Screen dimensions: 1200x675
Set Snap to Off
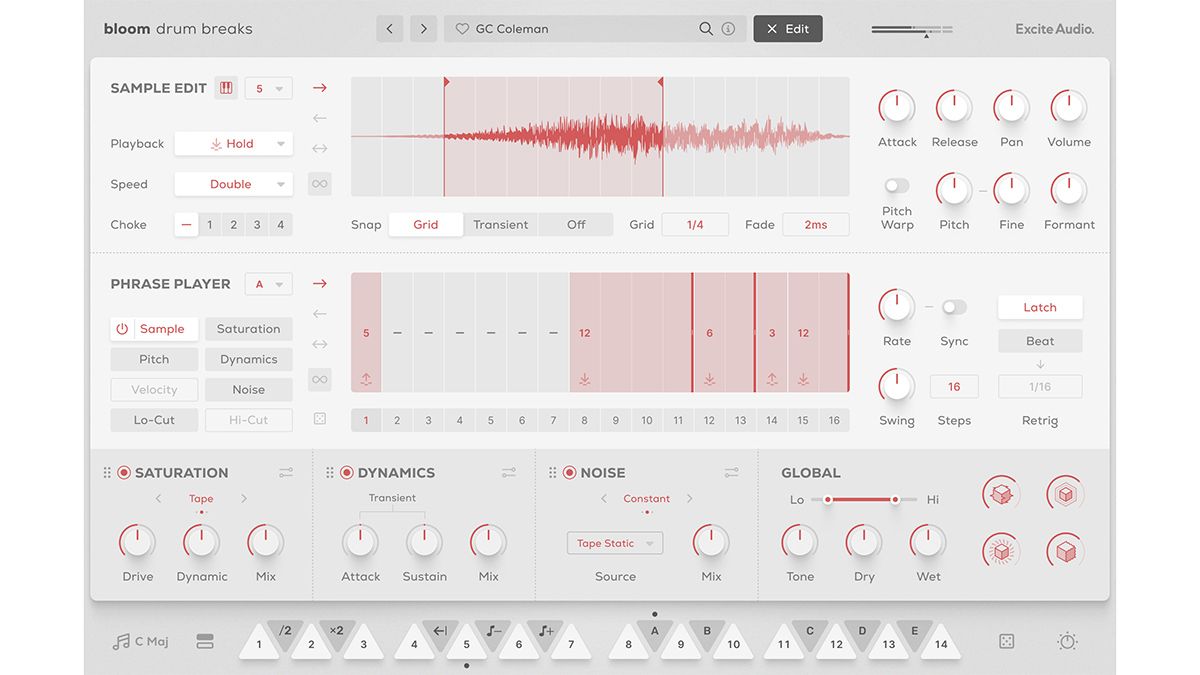(x=576, y=225)
